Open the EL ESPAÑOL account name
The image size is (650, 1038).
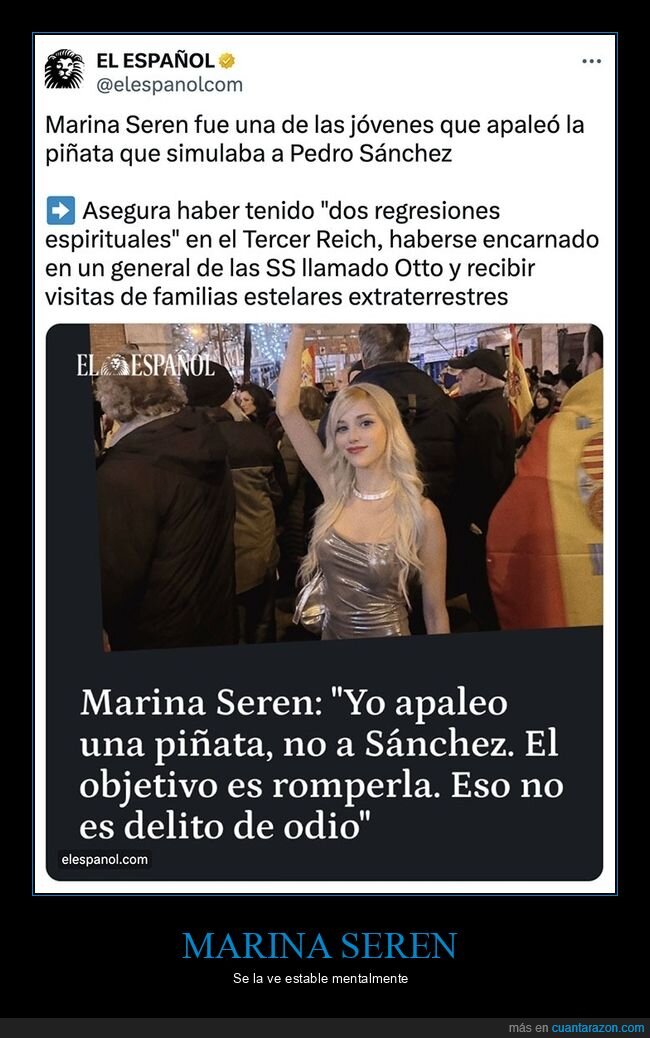point(156,61)
